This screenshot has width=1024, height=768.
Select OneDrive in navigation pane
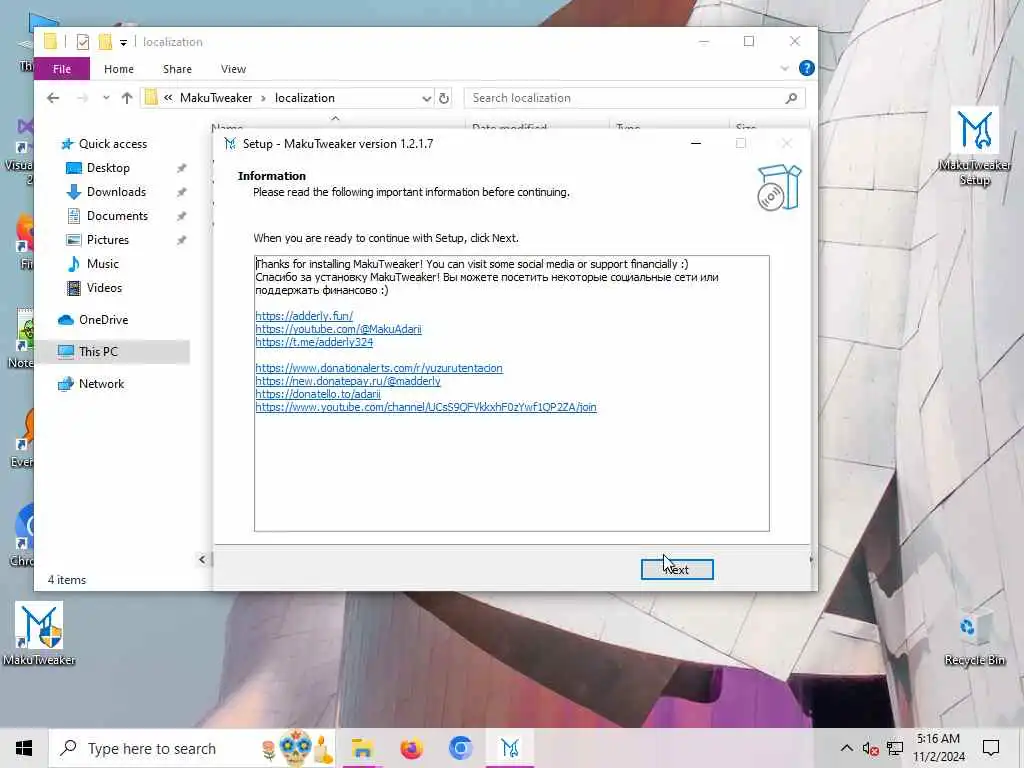coord(103,319)
